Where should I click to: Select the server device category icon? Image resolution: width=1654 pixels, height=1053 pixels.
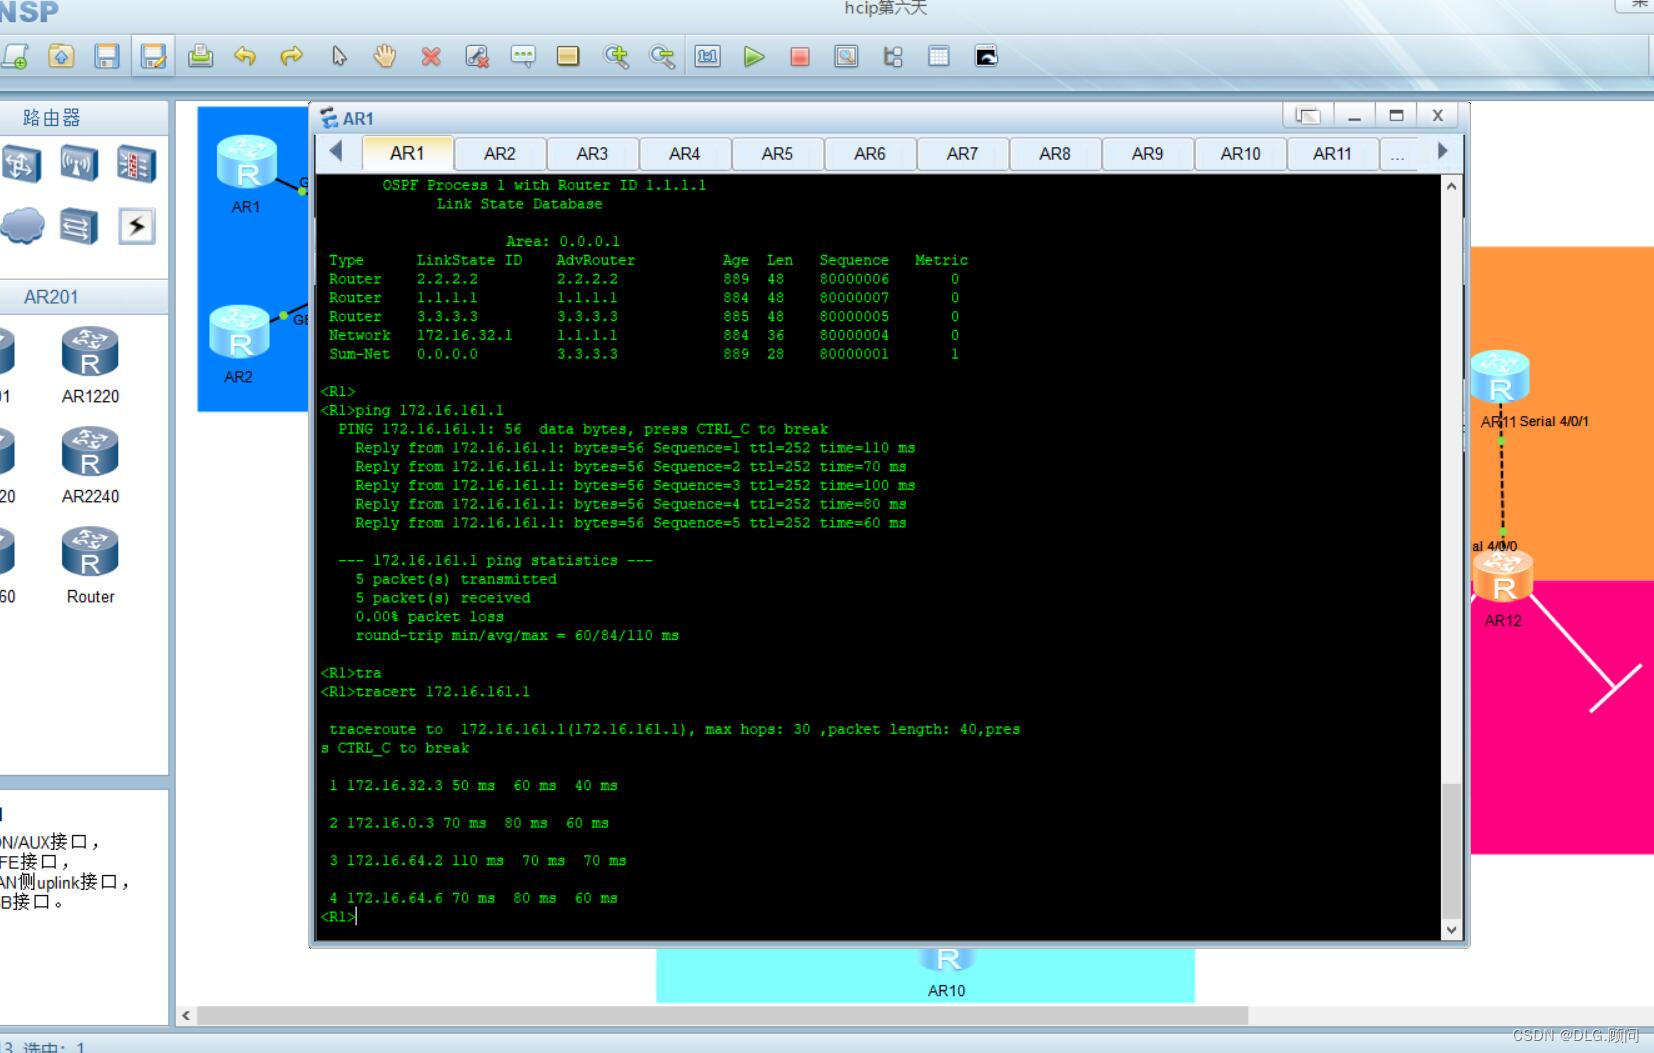tap(79, 226)
